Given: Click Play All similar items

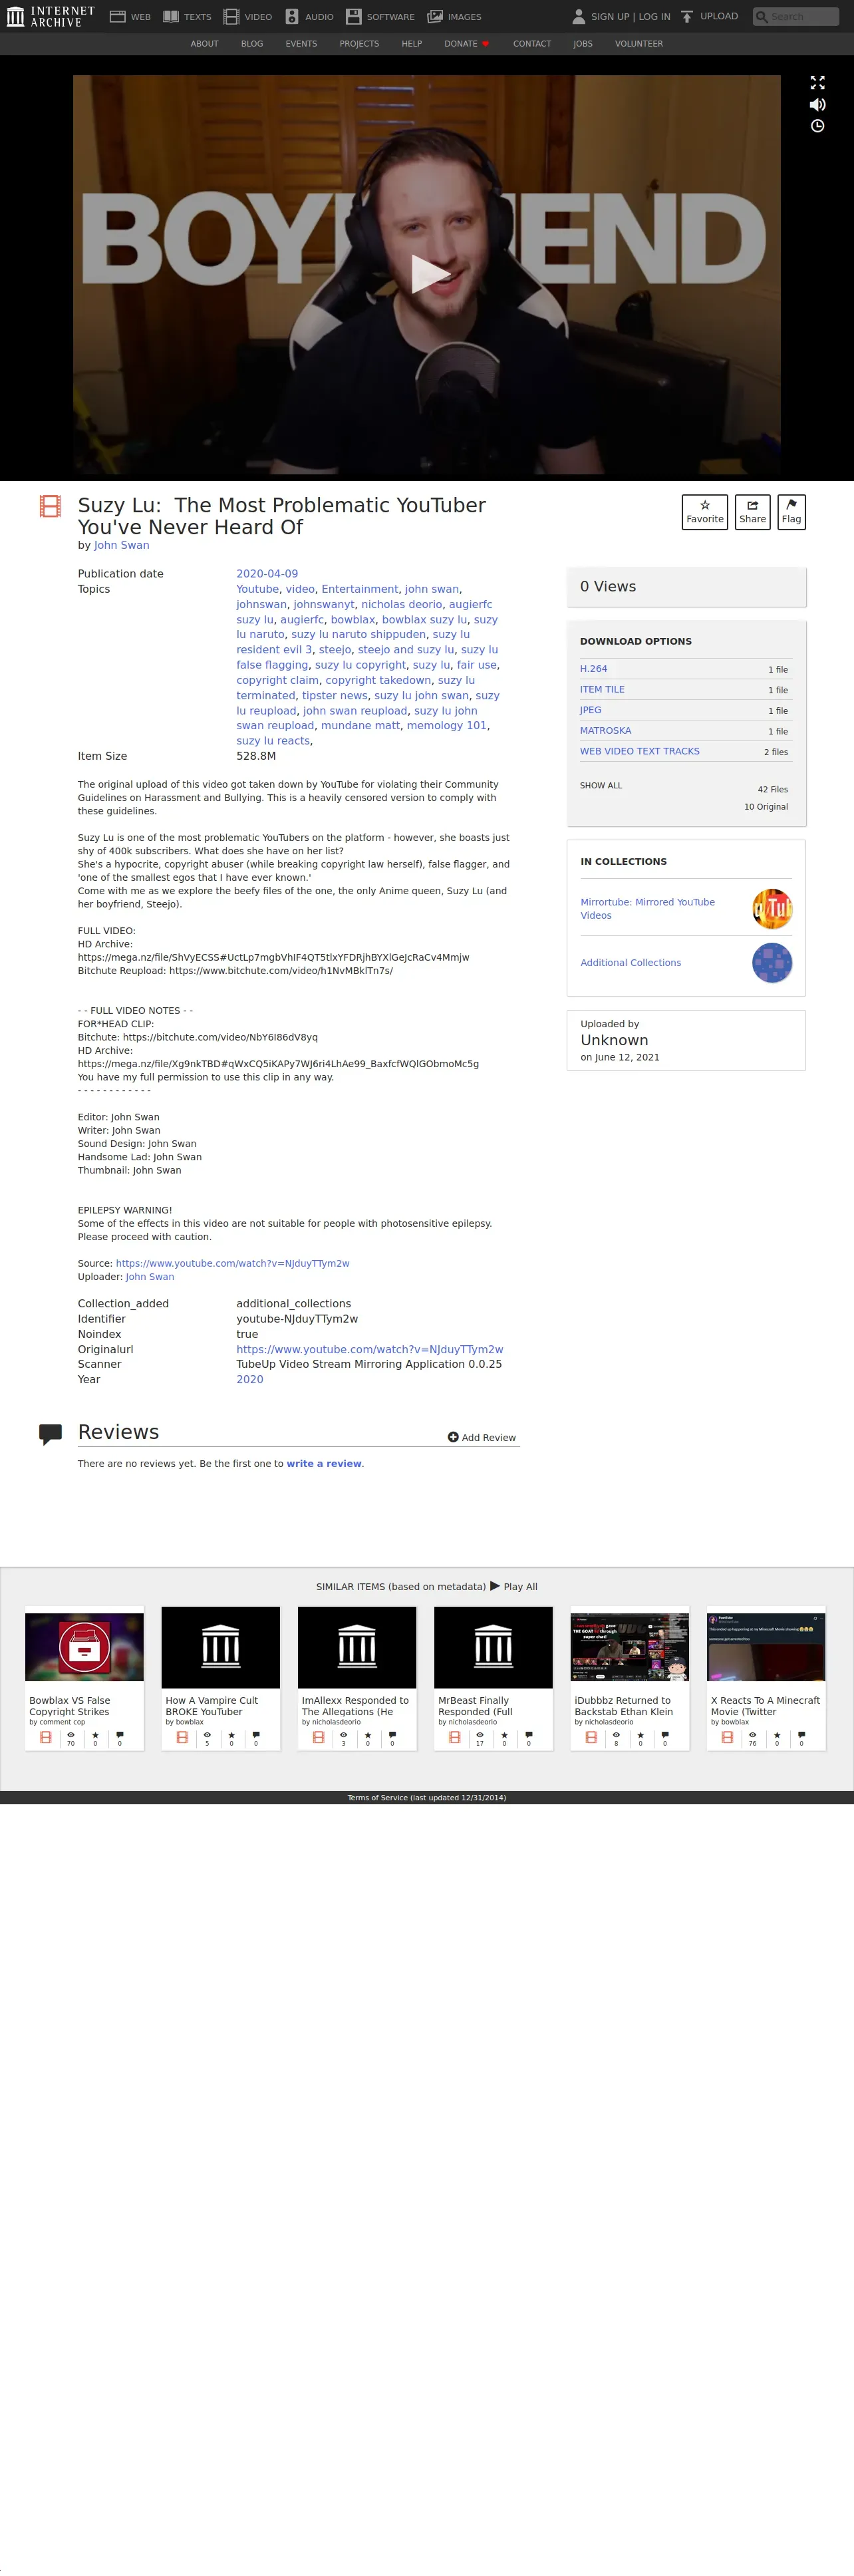Looking at the screenshot, I should pyautogui.click(x=513, y=1587).
